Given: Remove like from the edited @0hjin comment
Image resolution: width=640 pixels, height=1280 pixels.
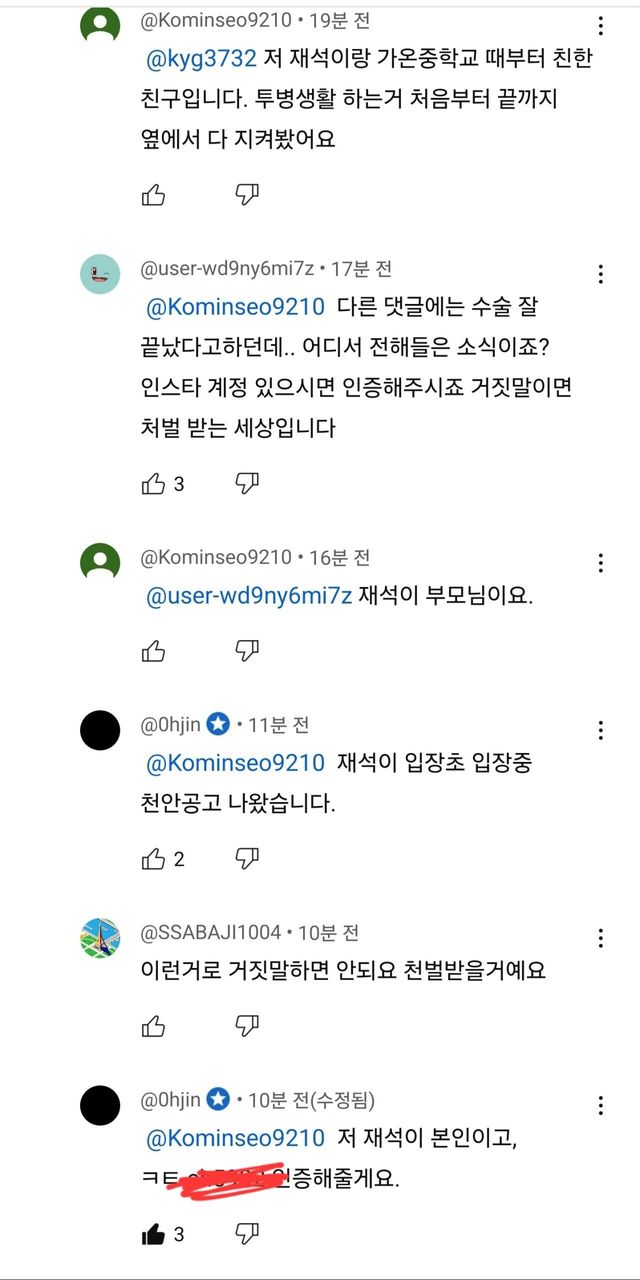Looking at the screenshot, I should (x=153, y=1234).
